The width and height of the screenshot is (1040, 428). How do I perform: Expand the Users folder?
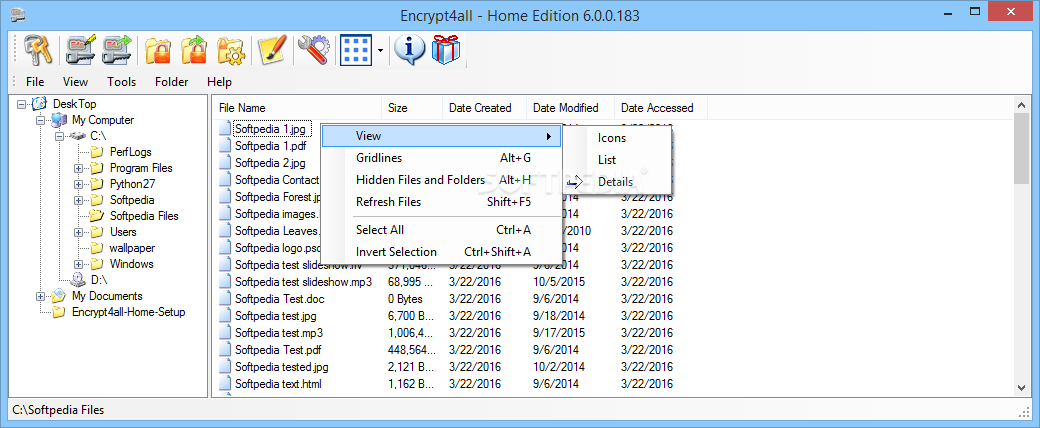point(78,232)
